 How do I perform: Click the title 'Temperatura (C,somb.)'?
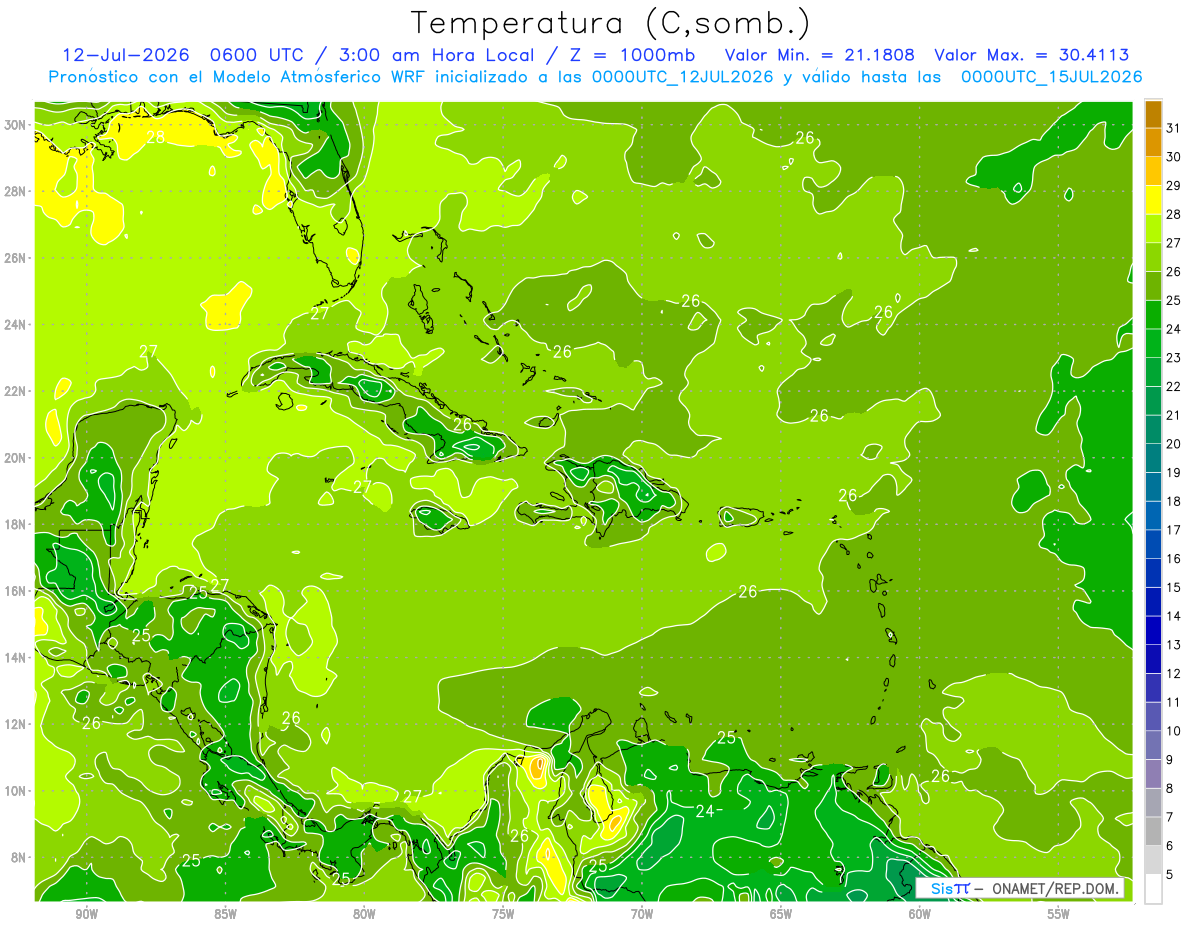(x=611, y=23)
